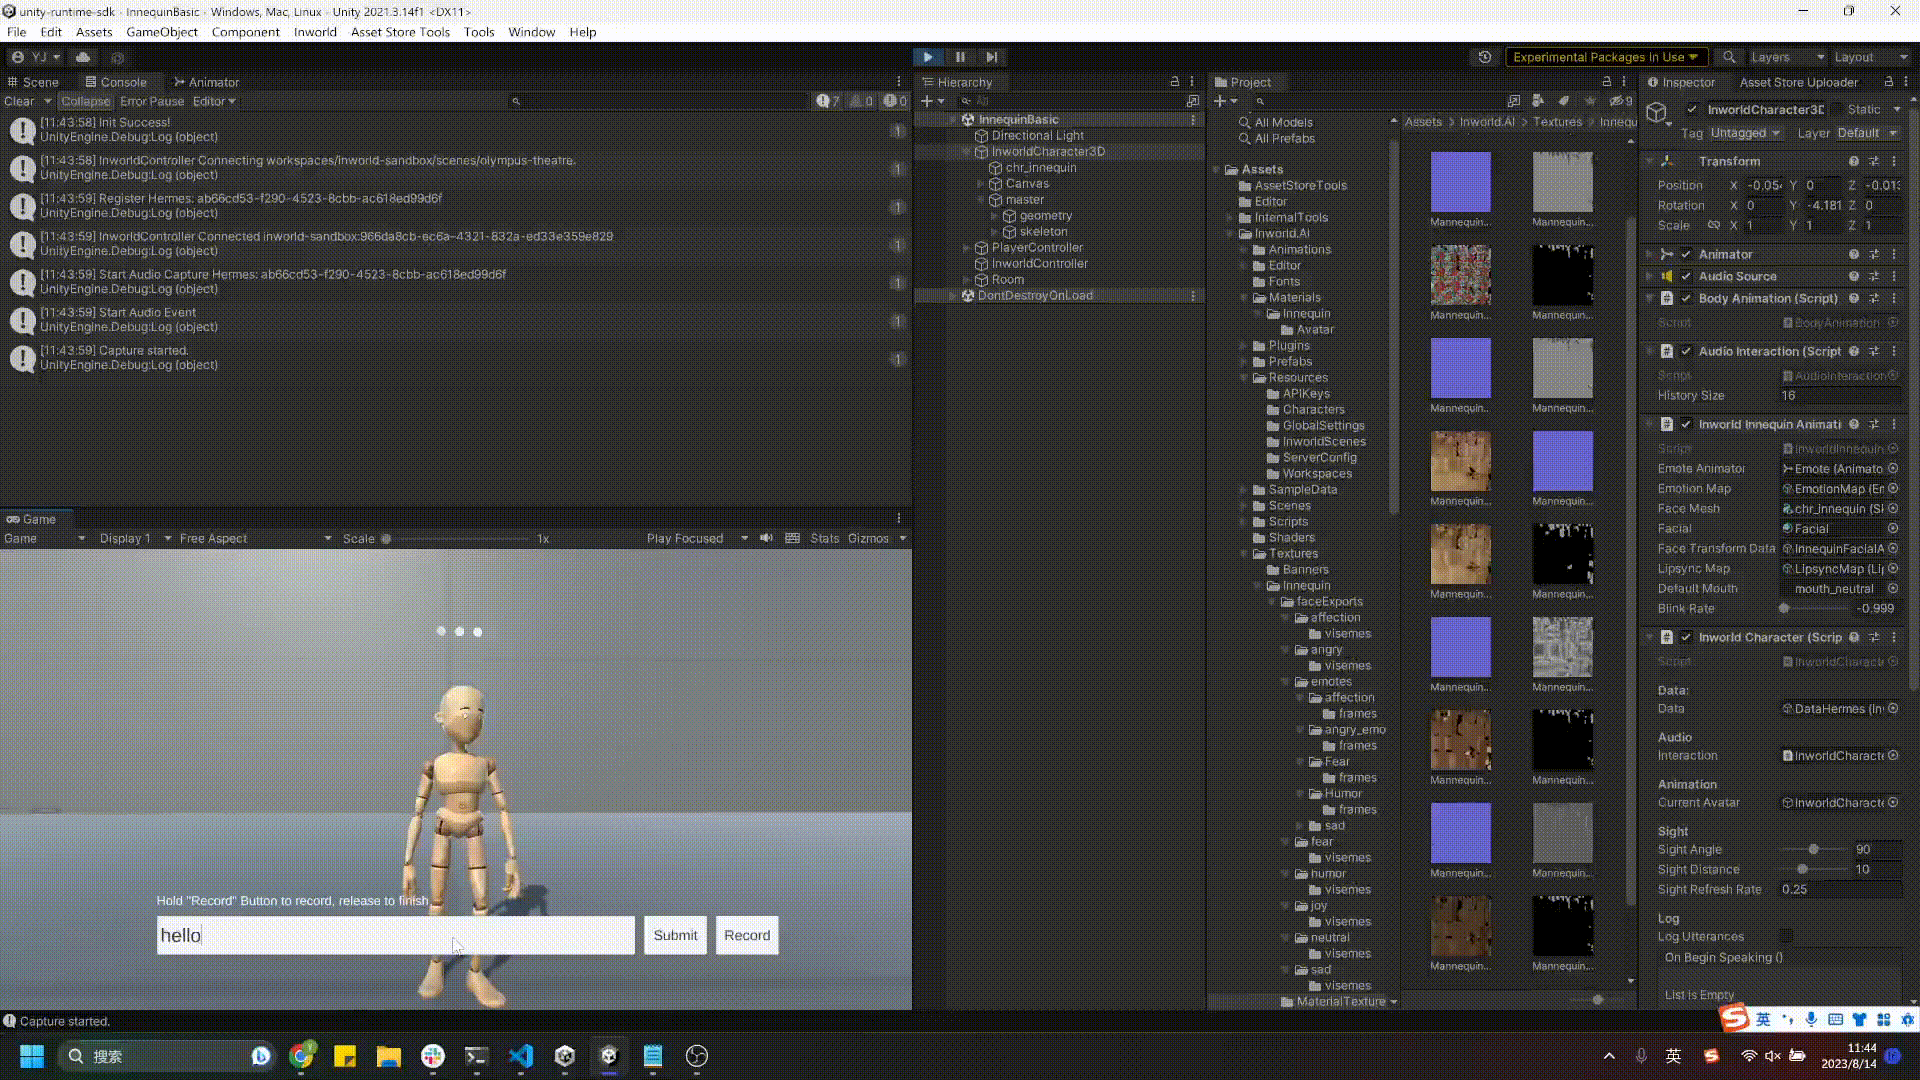Open Transform component preset icon

[x=1874, y=161]
